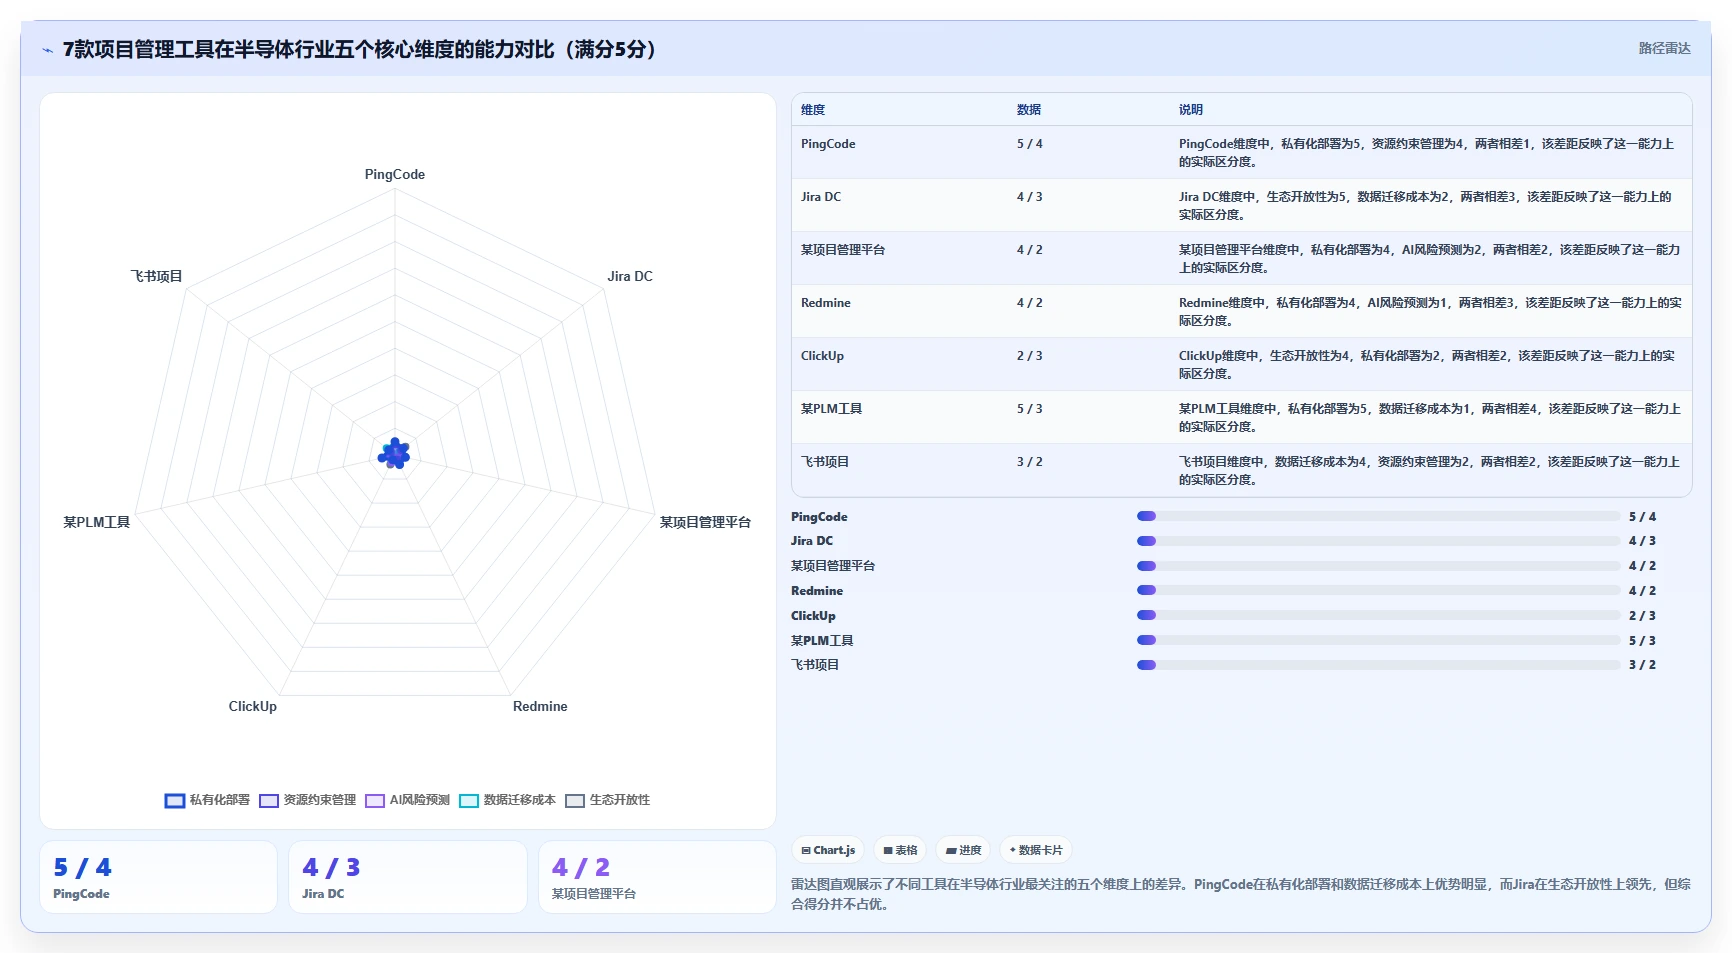Click the 3 / 2 value in table
The height and width of the screenshot is (953, 1732).
[1030, 462]
